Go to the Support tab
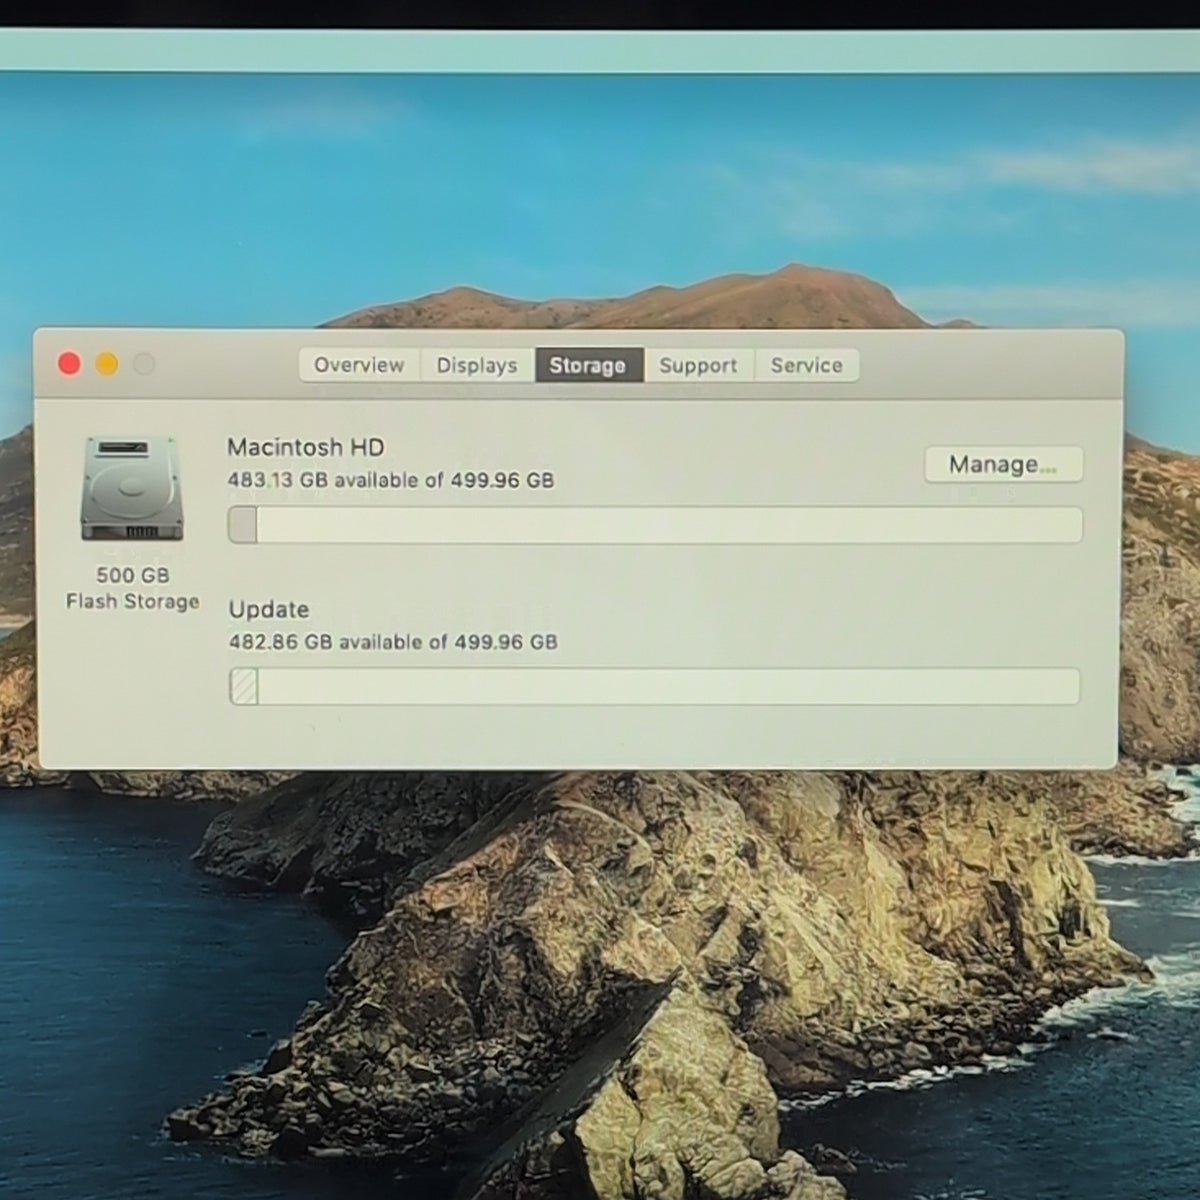1200x1200 pixels. coord(698,365)
